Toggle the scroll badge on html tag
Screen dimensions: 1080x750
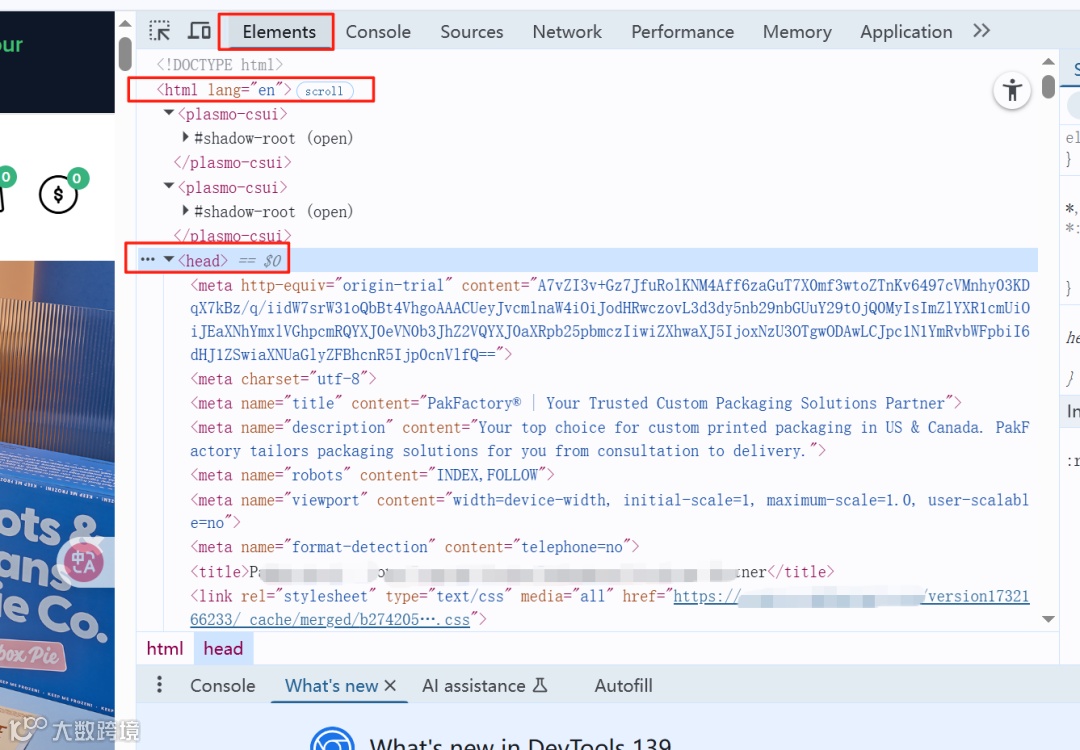click(x=324, y=91)
